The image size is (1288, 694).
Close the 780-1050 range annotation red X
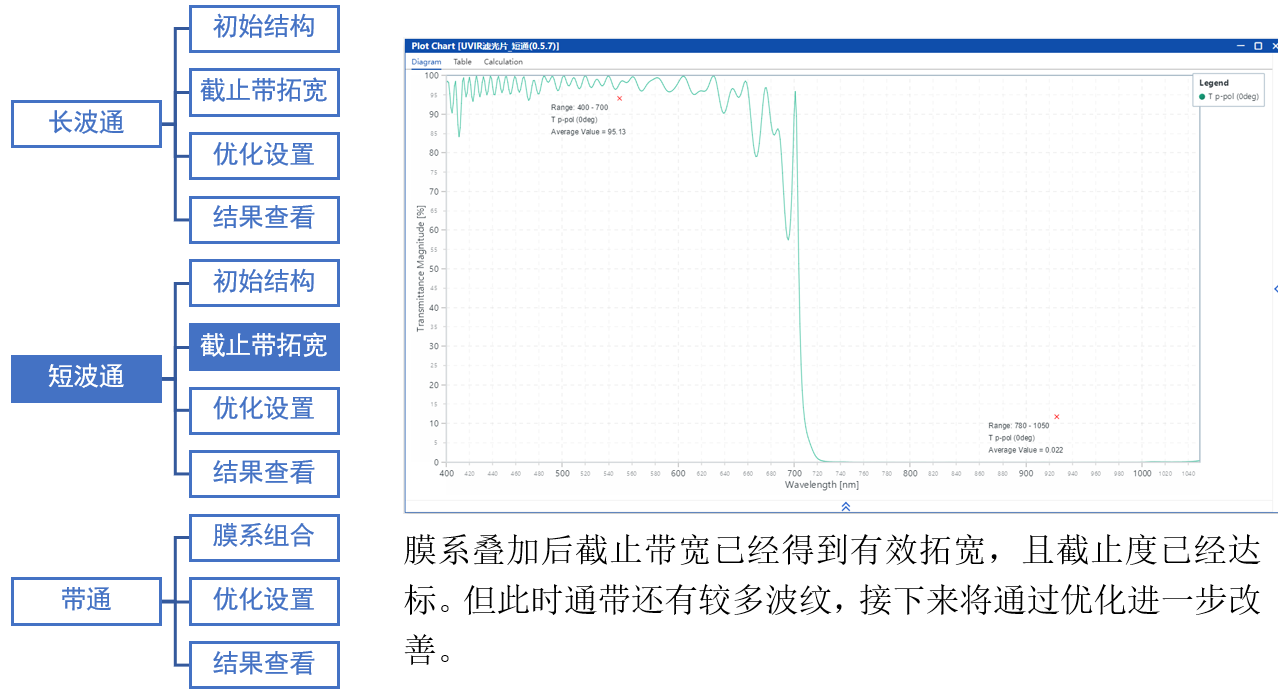pos(1056,417)
